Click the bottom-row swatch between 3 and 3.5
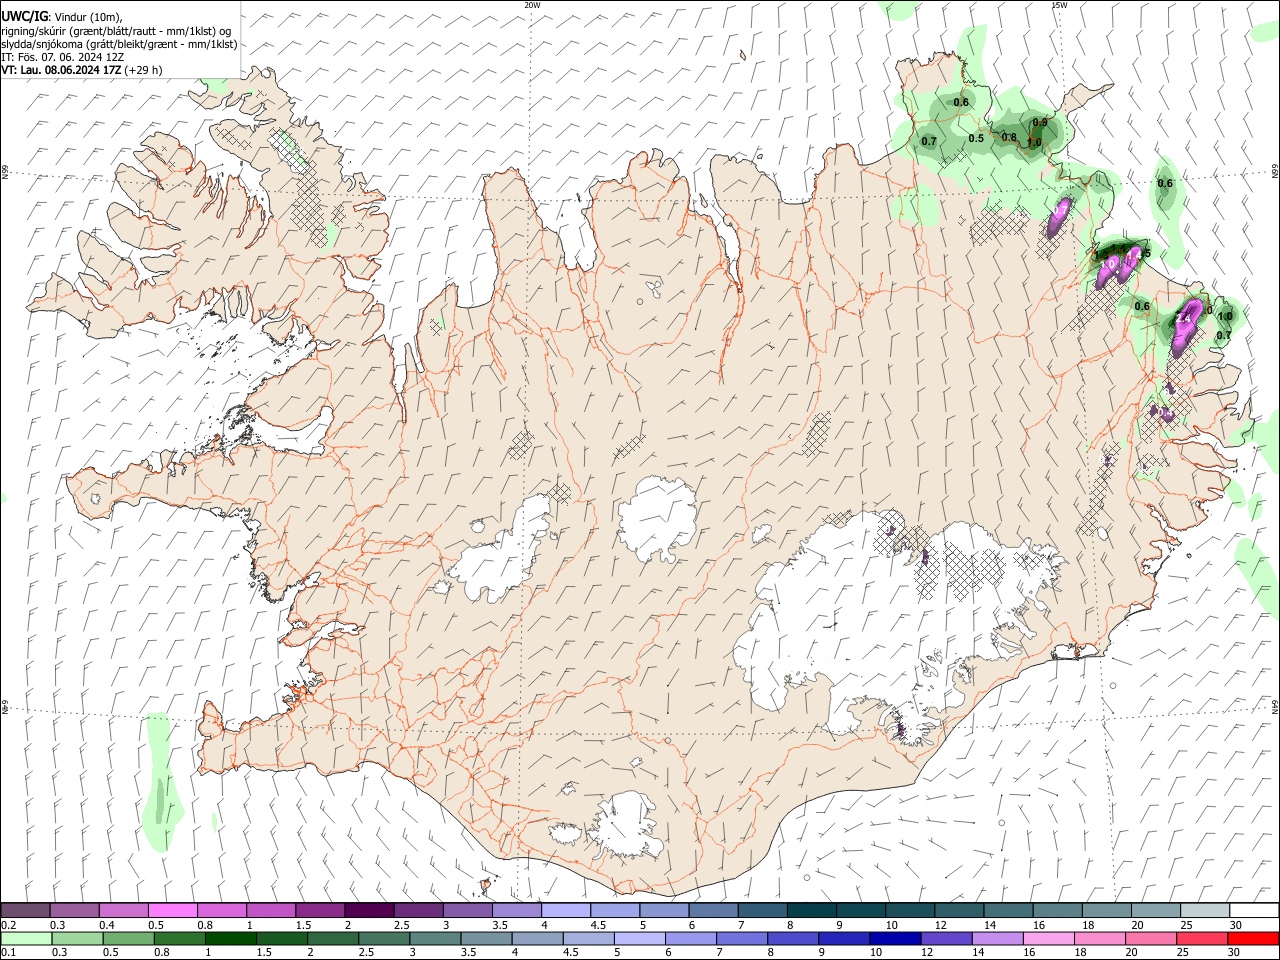The image size is (1280, 960). tap(434, 938)
